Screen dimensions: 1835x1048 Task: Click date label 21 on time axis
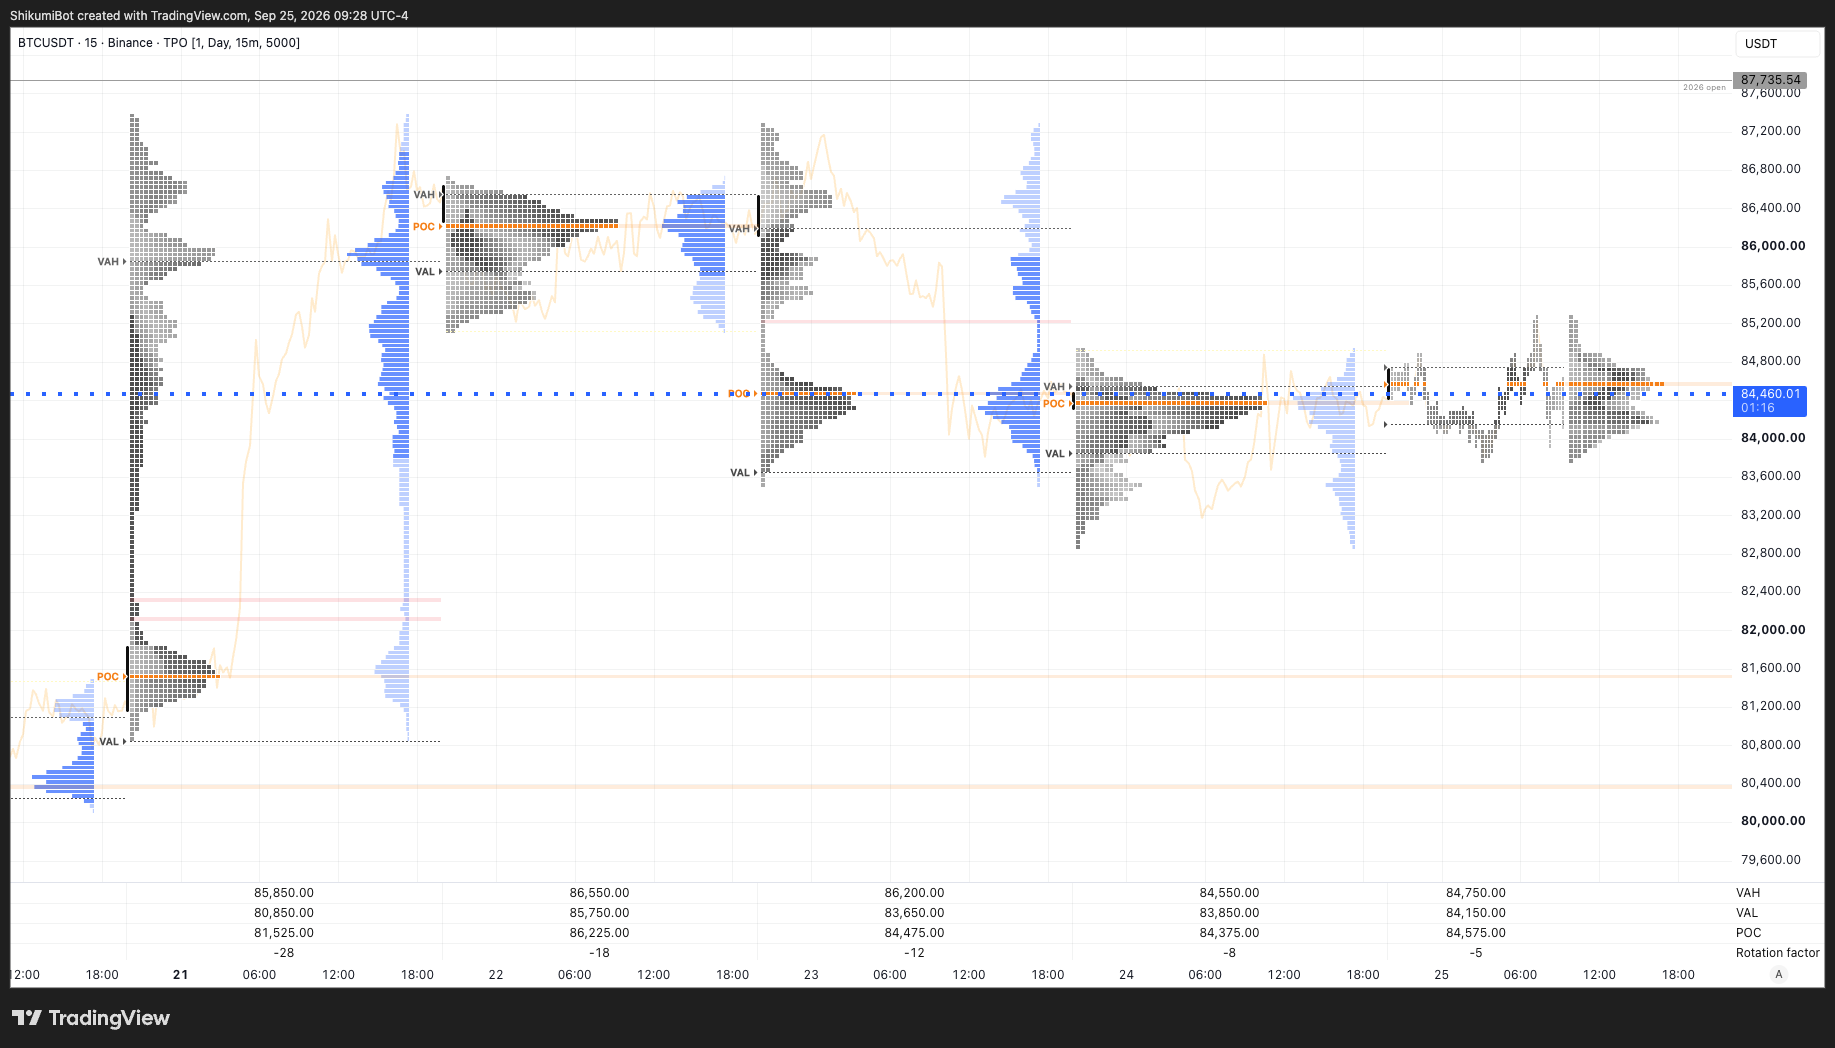(180, 974)
